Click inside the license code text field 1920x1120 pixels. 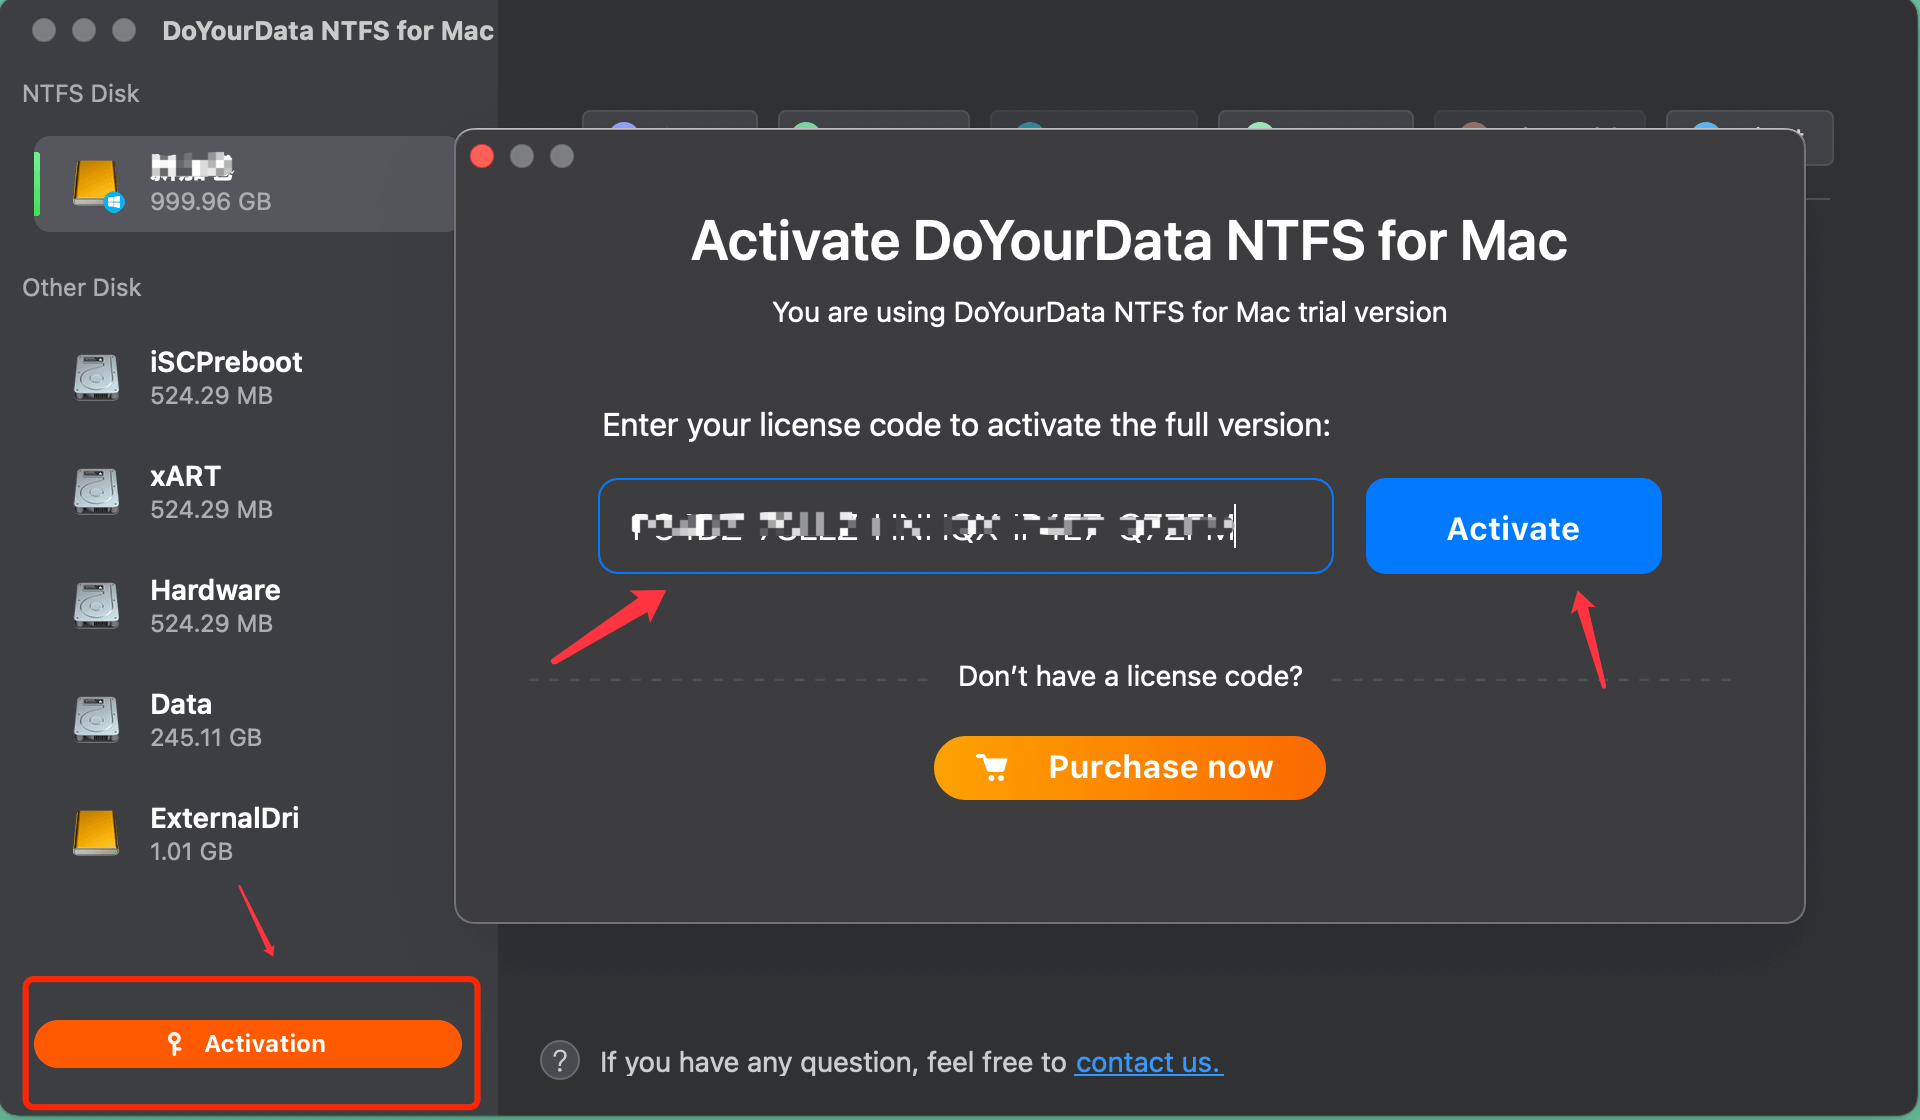point(964,525)
